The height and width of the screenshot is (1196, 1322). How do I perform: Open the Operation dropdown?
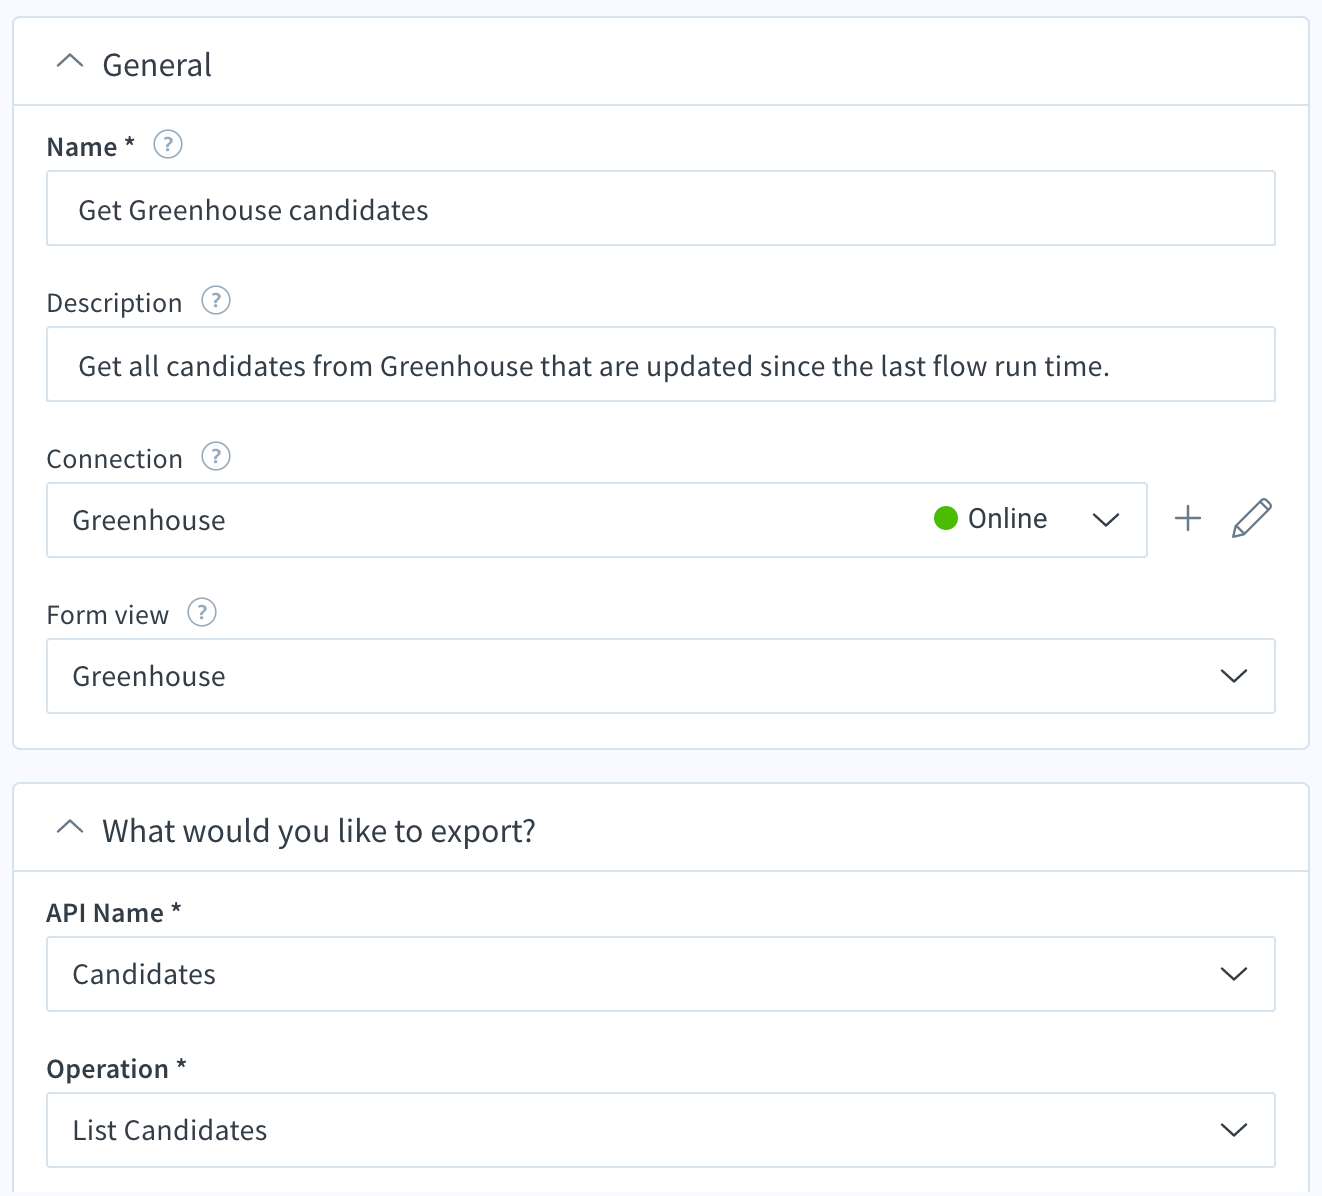pos(661,1130)
